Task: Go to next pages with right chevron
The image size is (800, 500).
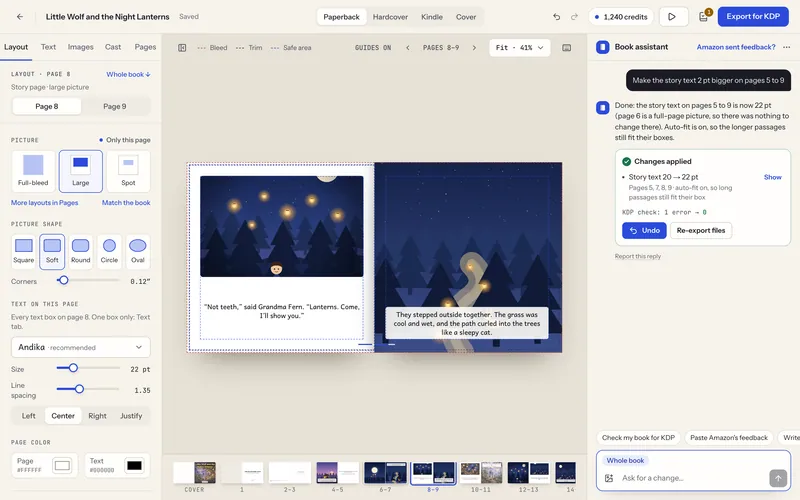Action: point(474,47)
